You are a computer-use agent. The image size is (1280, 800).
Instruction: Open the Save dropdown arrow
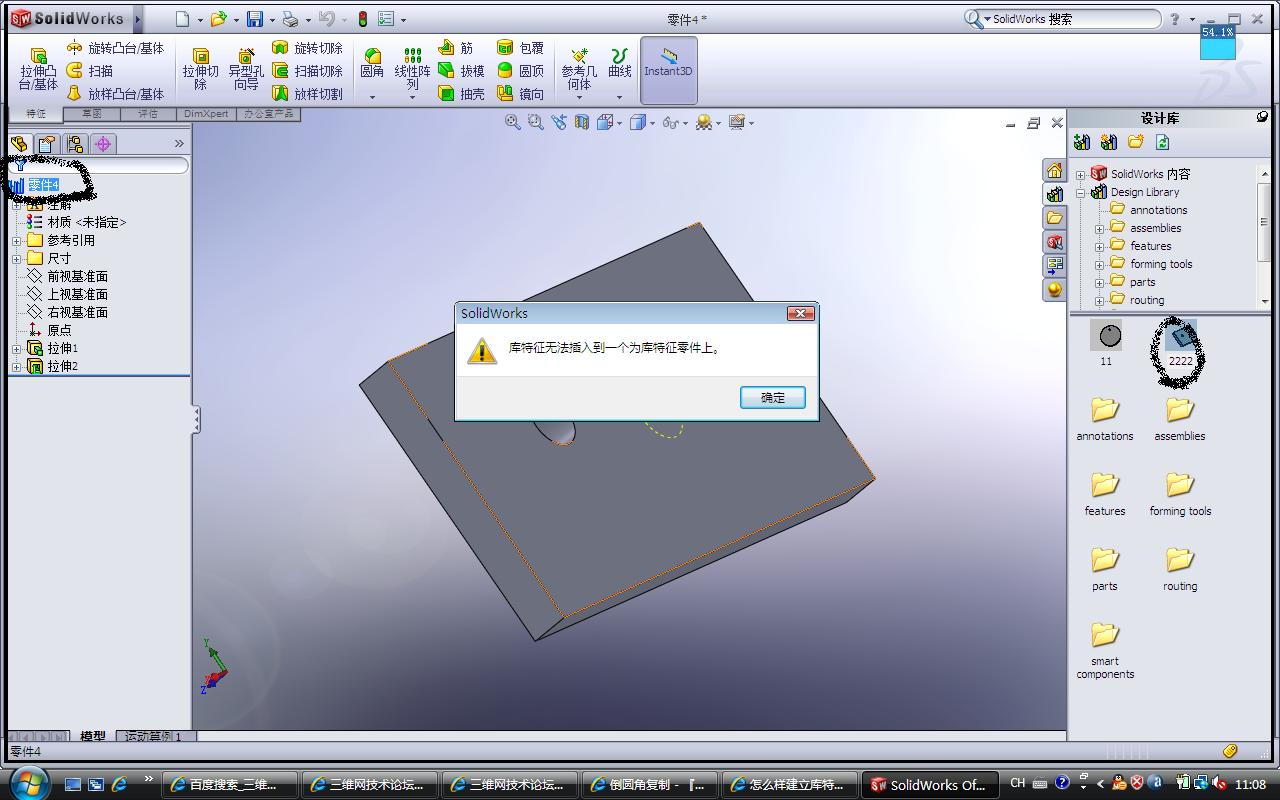pos(272,20)
